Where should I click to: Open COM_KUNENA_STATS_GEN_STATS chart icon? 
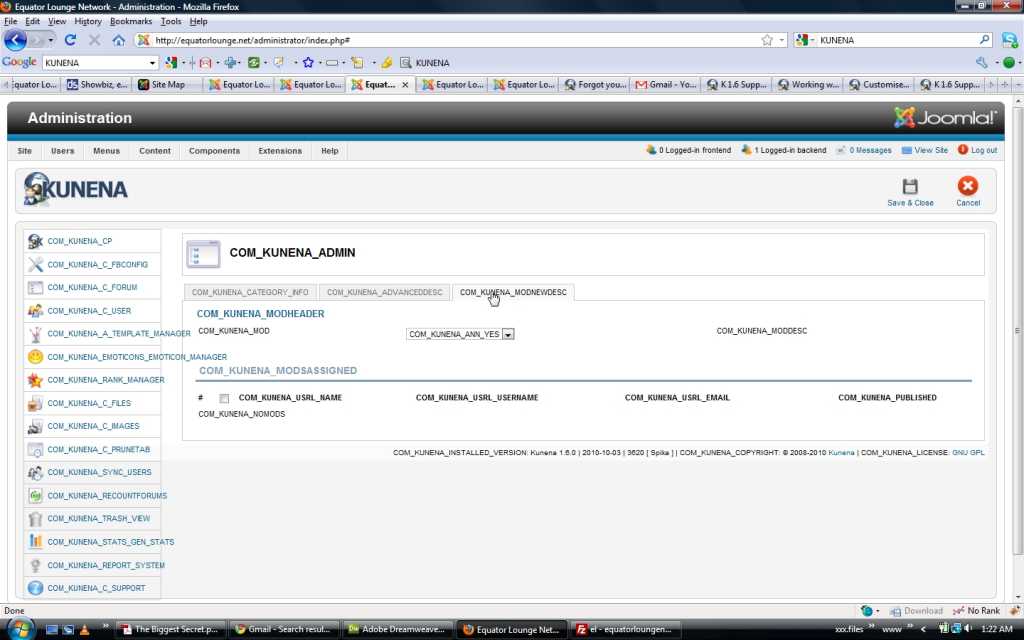pyautogui.click(x=35, y=541)
